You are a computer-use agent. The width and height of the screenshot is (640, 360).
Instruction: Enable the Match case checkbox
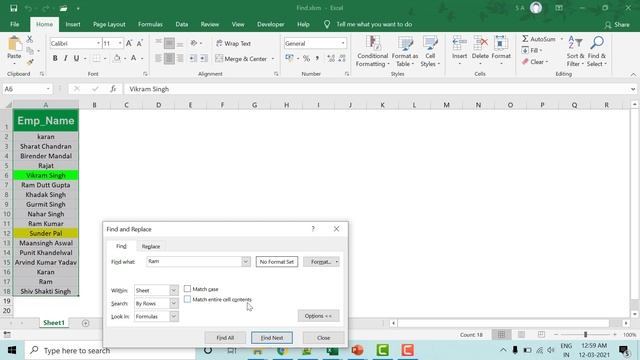[187, 289]
